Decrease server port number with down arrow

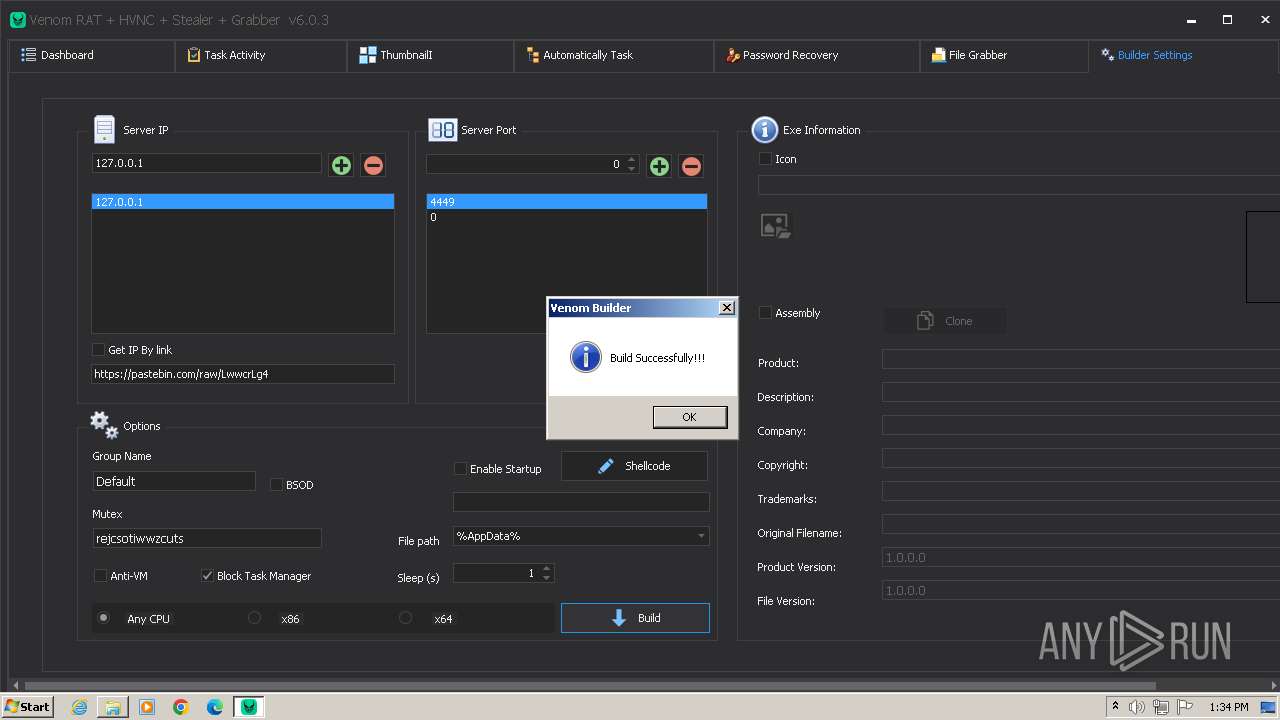pos(631,169)
